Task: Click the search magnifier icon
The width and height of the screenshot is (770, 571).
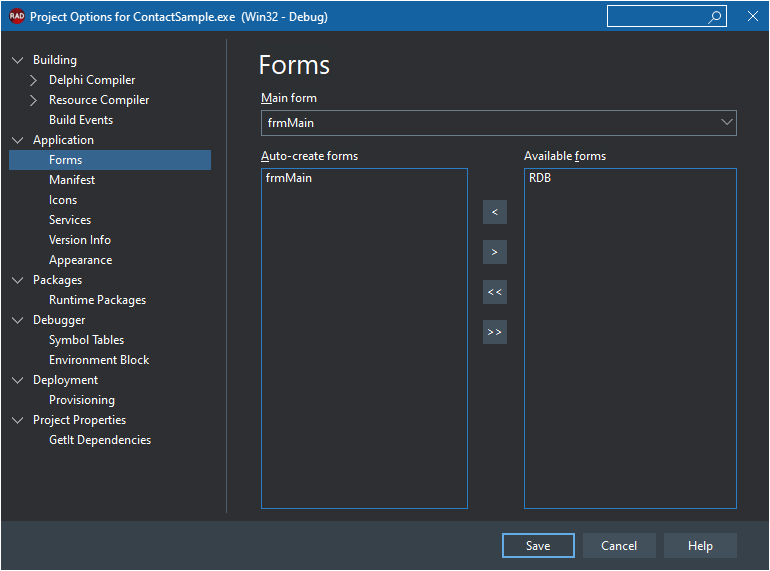Action: coord(715,17)
